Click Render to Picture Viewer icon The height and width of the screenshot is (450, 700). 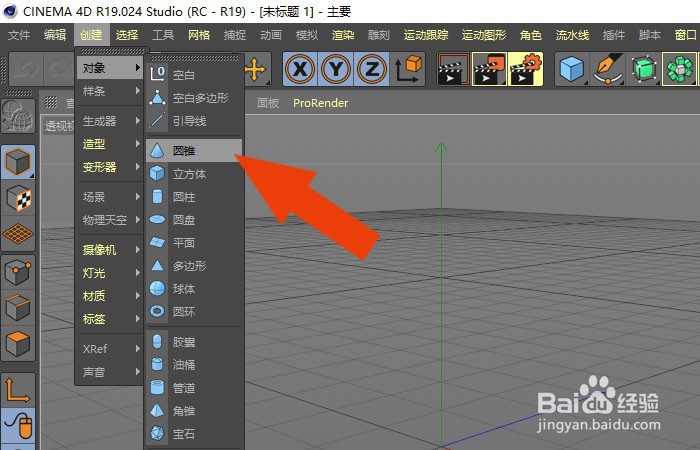[489, 69]
